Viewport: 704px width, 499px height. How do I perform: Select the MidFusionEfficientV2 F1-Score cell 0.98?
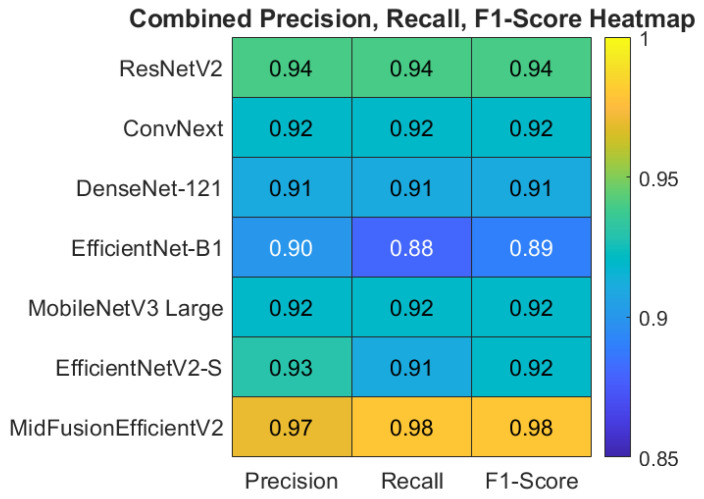(532, 427)
